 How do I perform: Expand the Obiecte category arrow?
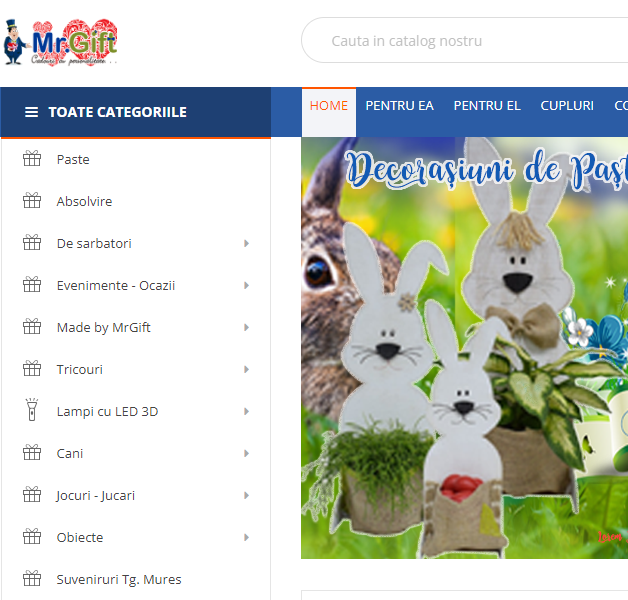tap(246, 538)
